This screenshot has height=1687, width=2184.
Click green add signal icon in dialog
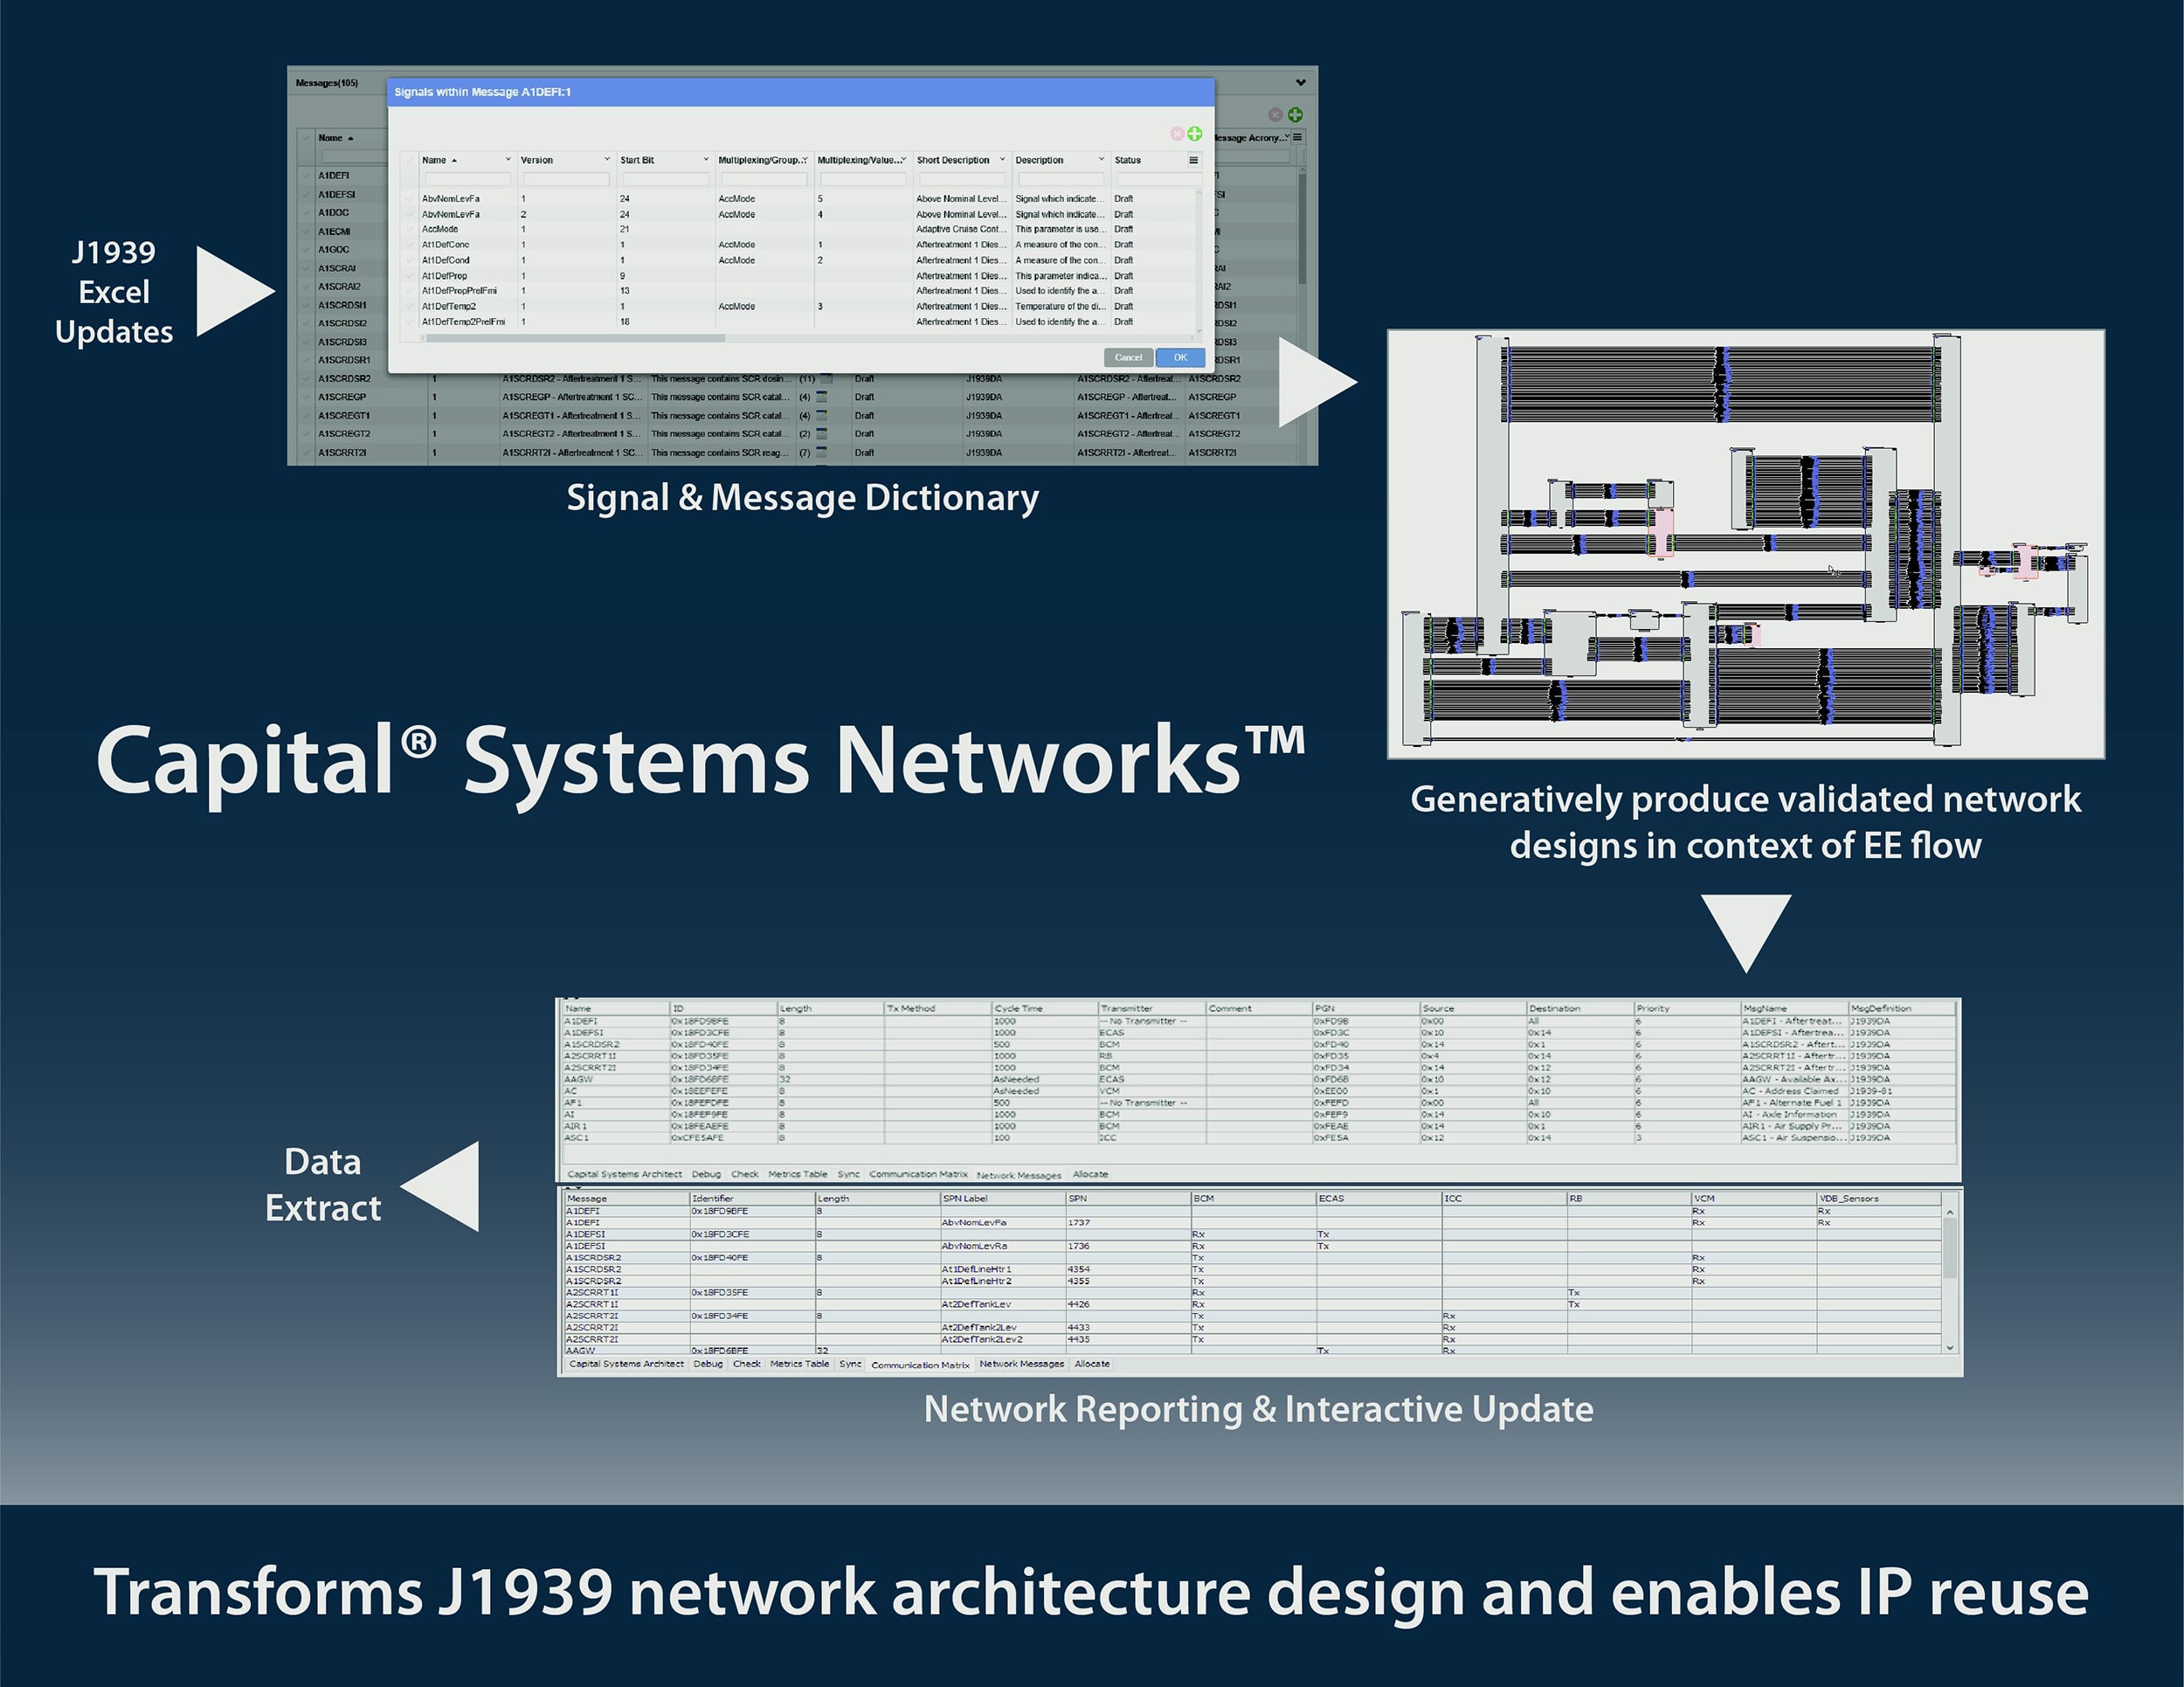pos(1194,134)
